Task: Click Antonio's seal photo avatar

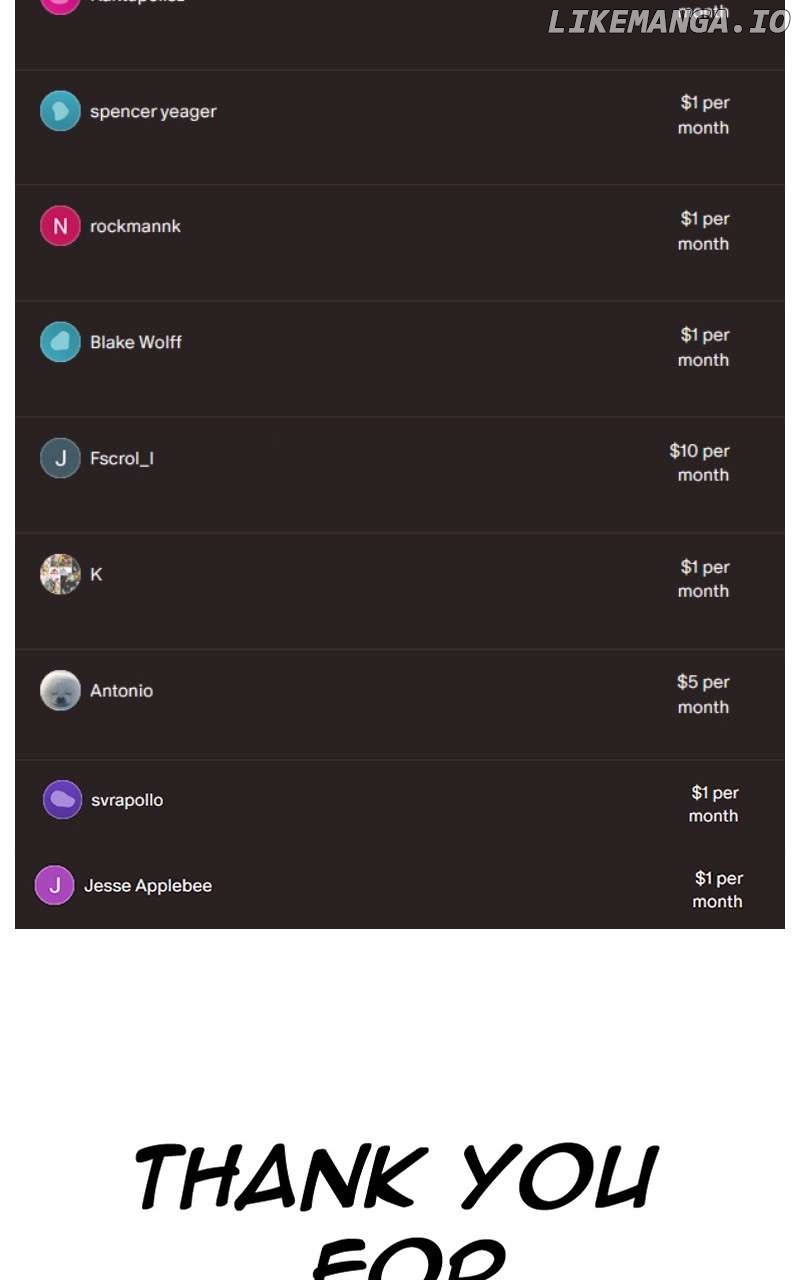Action: tap(60, 690)
